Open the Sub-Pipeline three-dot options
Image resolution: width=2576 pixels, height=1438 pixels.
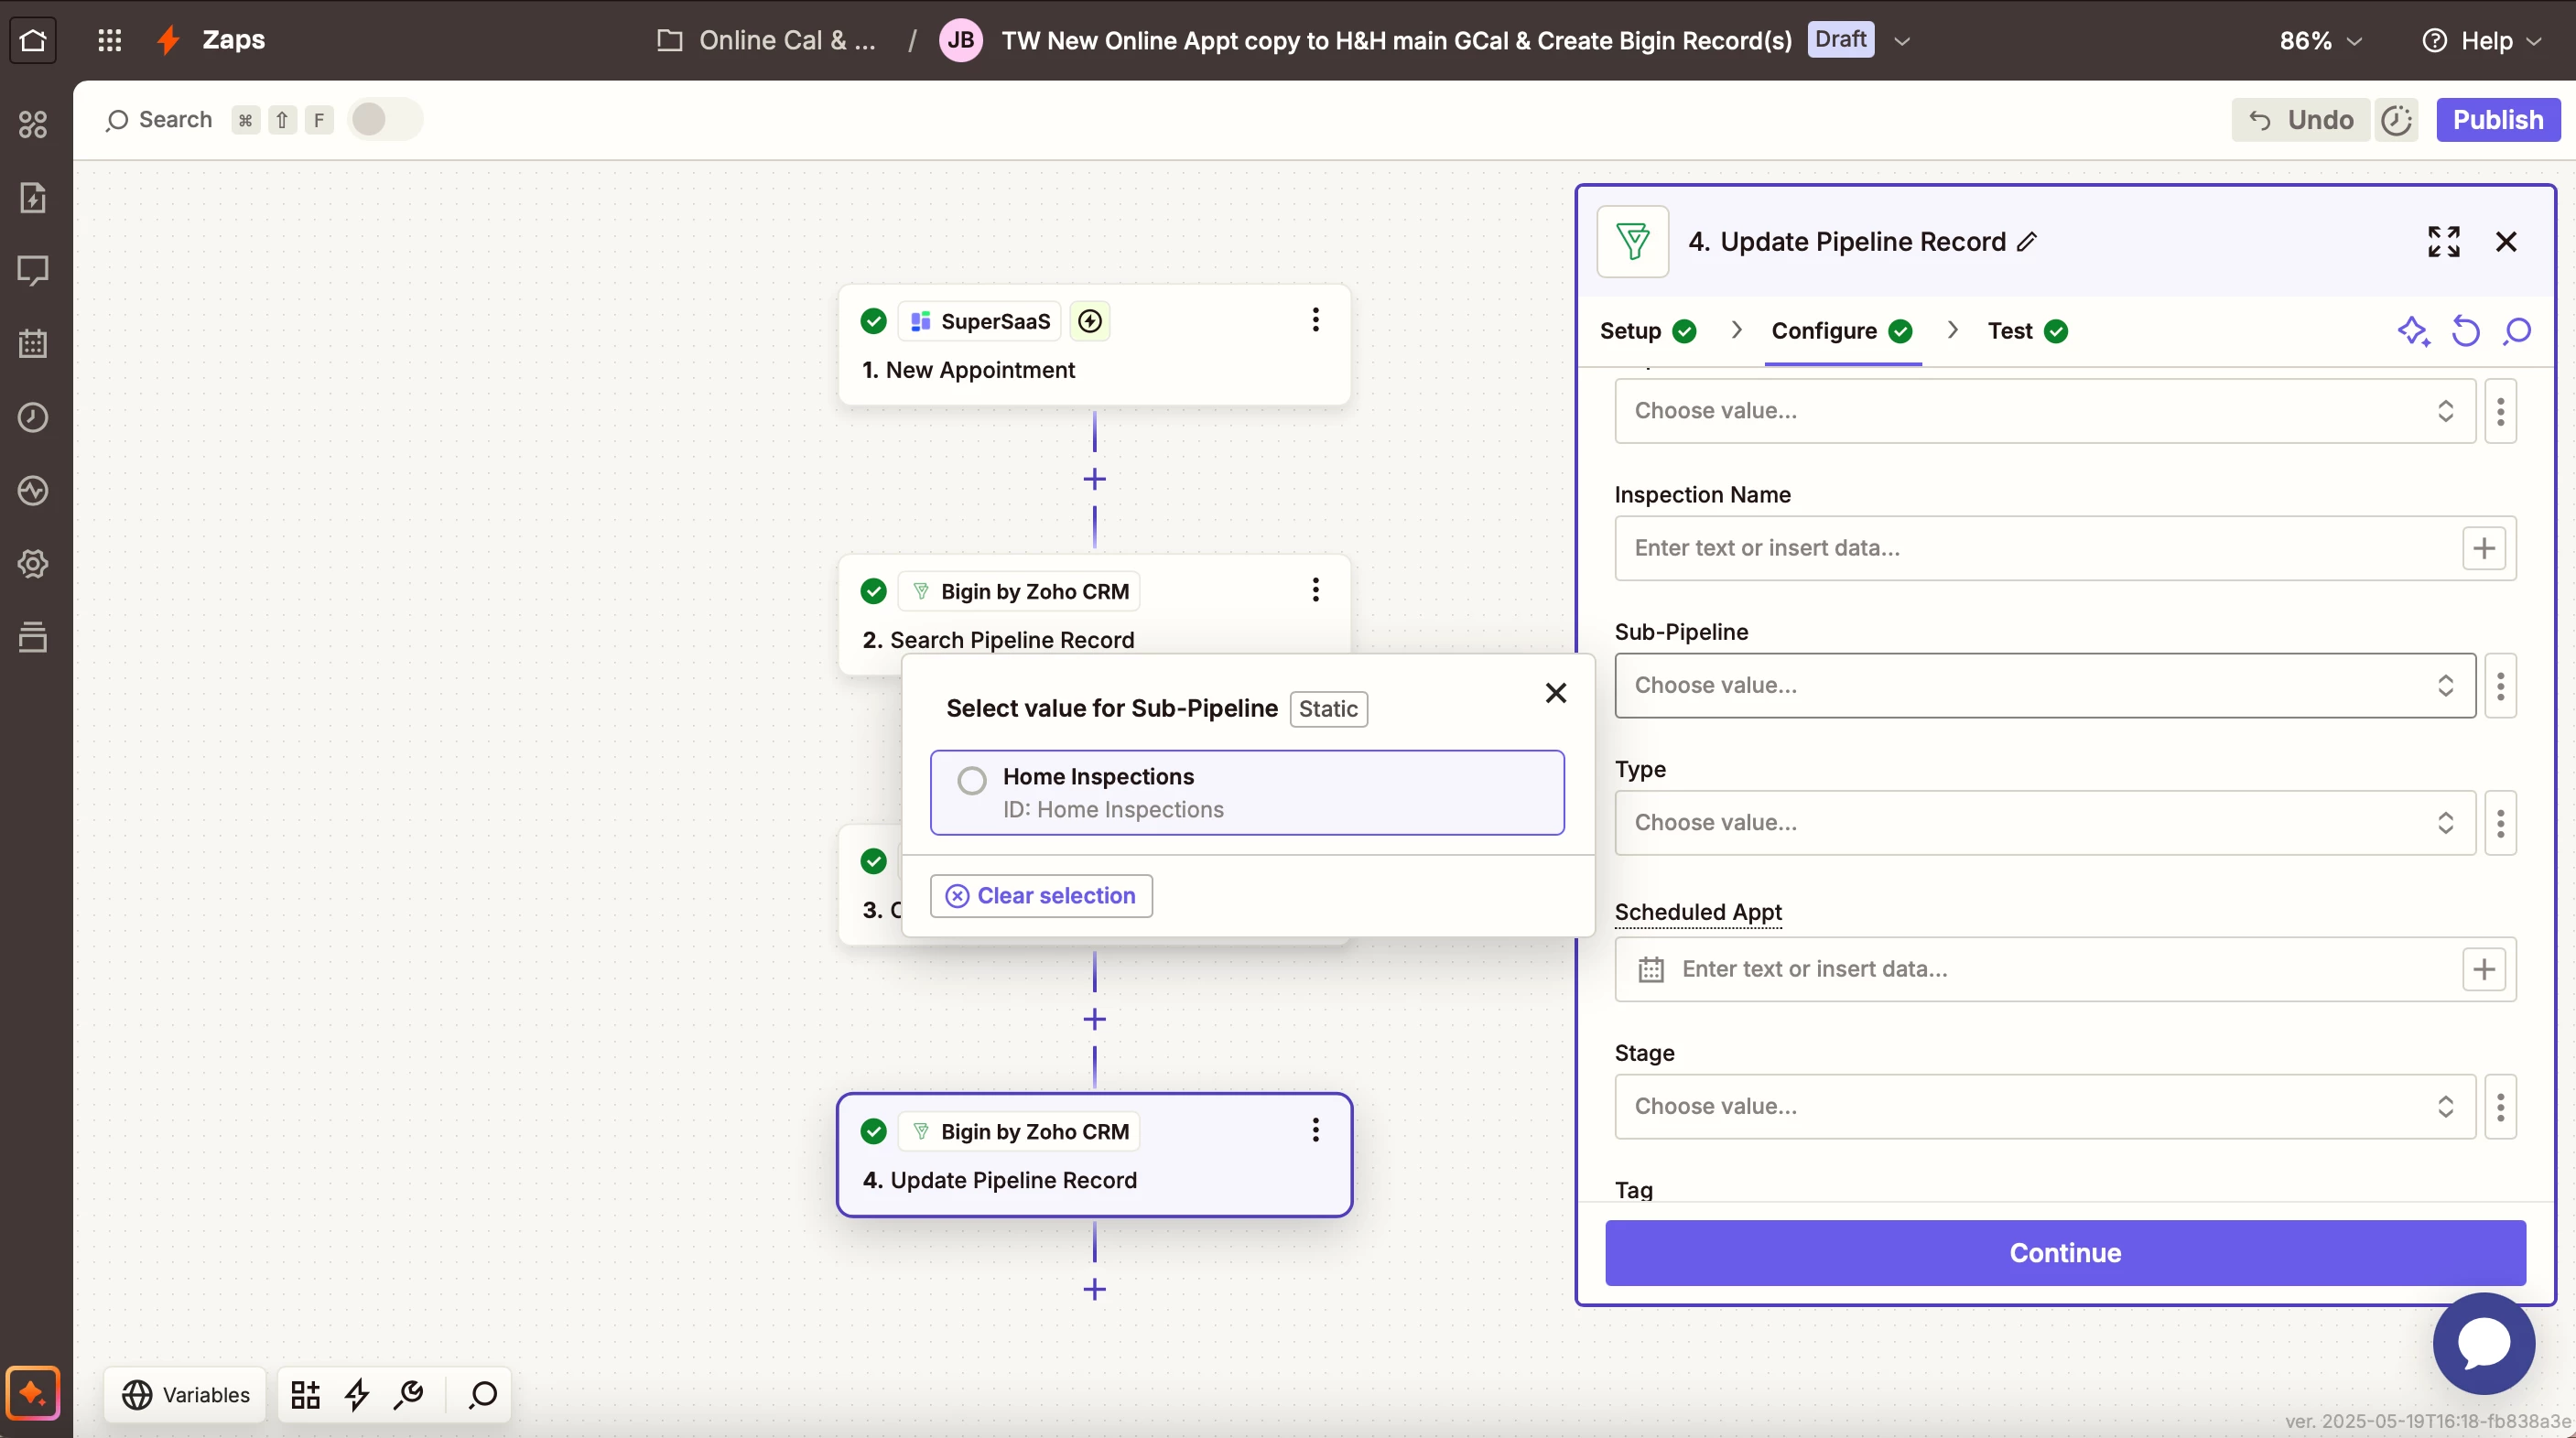coord(2499,685)
